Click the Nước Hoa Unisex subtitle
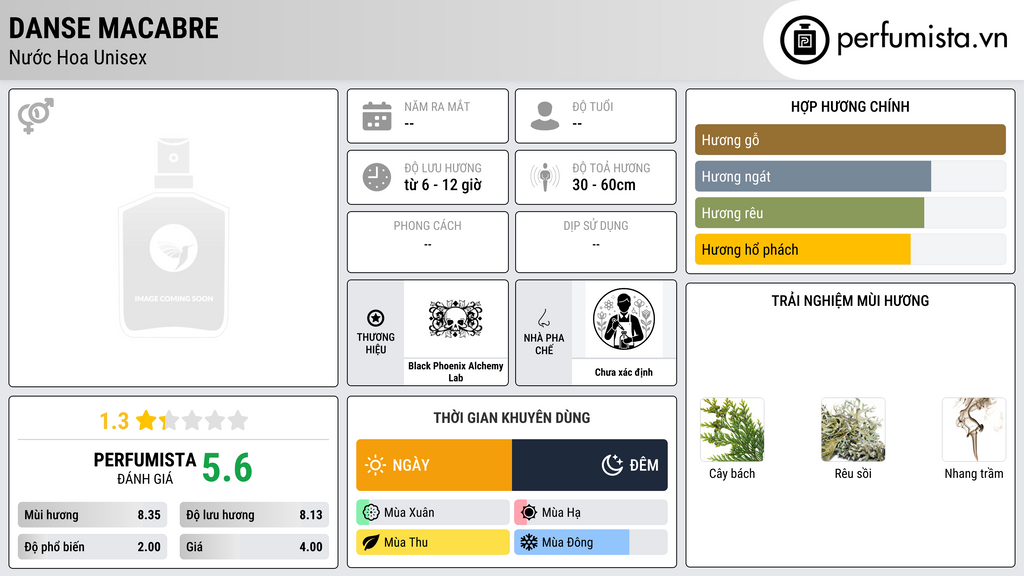 click(x=78, y=57)
